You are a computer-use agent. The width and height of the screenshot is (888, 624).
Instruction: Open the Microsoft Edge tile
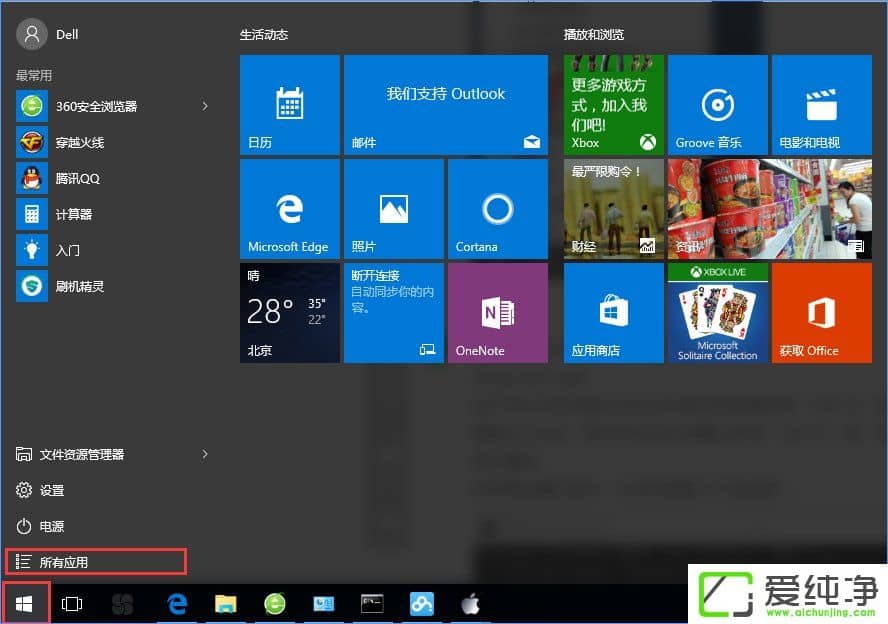coord(289,208)
